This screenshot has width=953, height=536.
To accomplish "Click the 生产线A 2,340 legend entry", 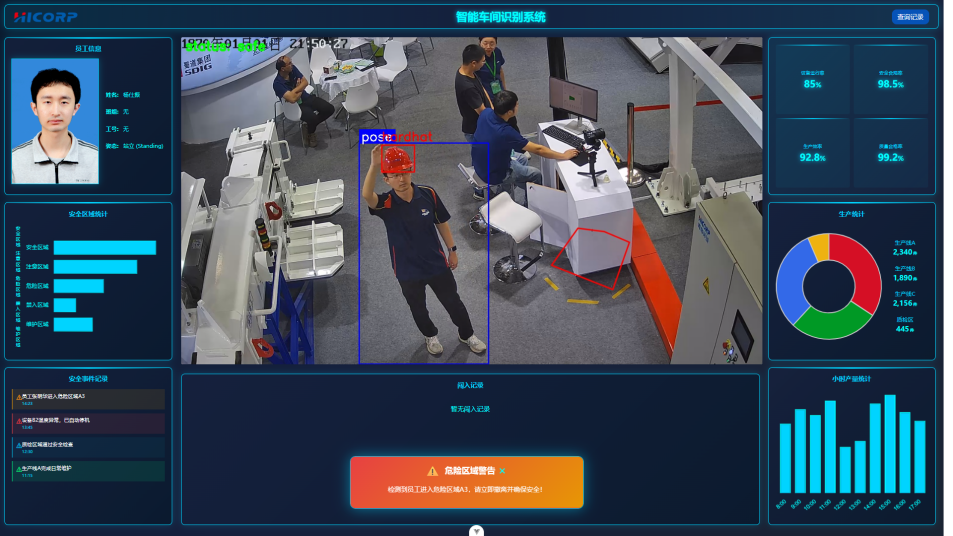I will [903, 247].
